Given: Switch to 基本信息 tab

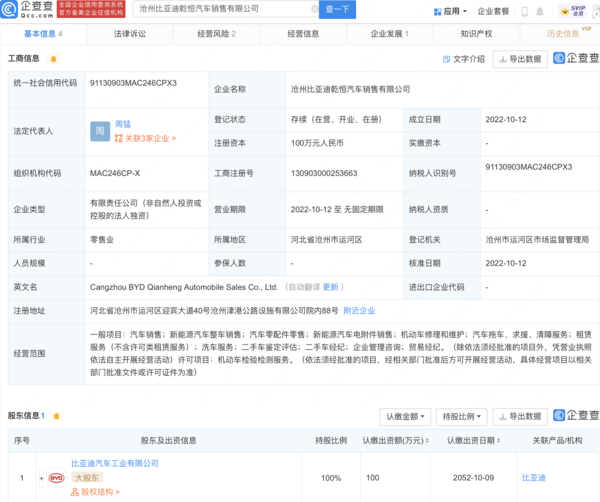Looking at the screenshot, I should coord(43,34).
